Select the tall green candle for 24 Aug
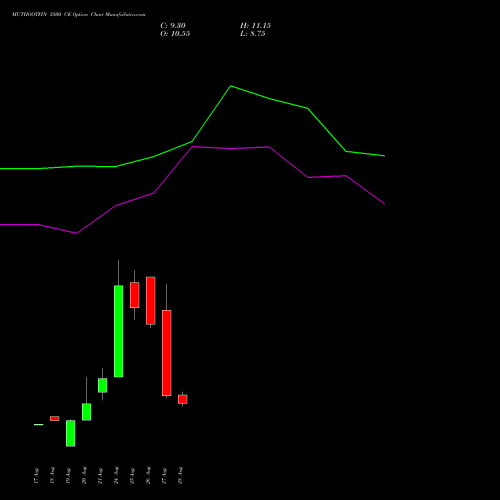 click(118, 331)
